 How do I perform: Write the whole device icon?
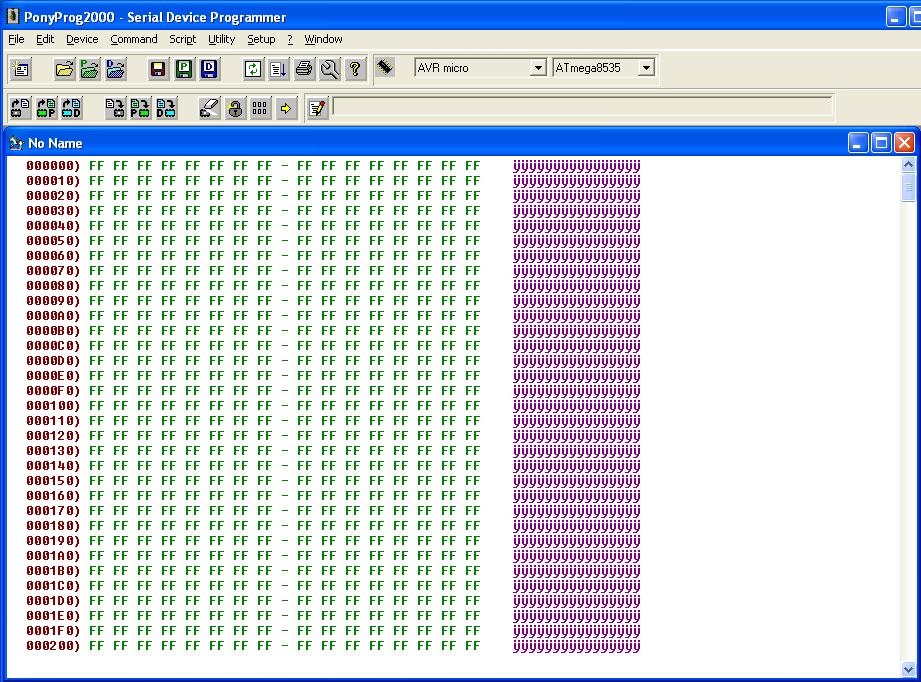click(x=115, y=108)
